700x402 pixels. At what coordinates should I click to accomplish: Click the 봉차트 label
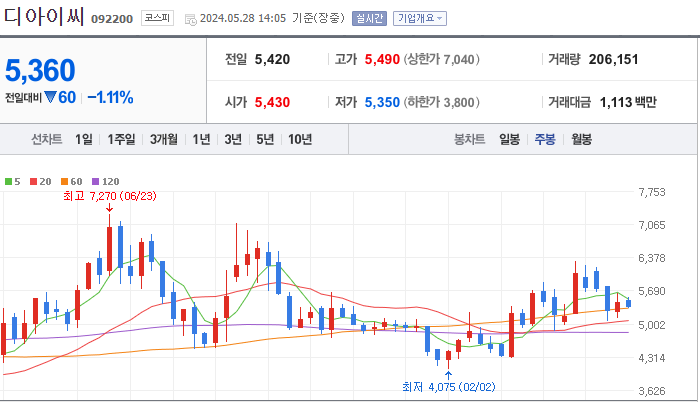[x=470, y=139]
